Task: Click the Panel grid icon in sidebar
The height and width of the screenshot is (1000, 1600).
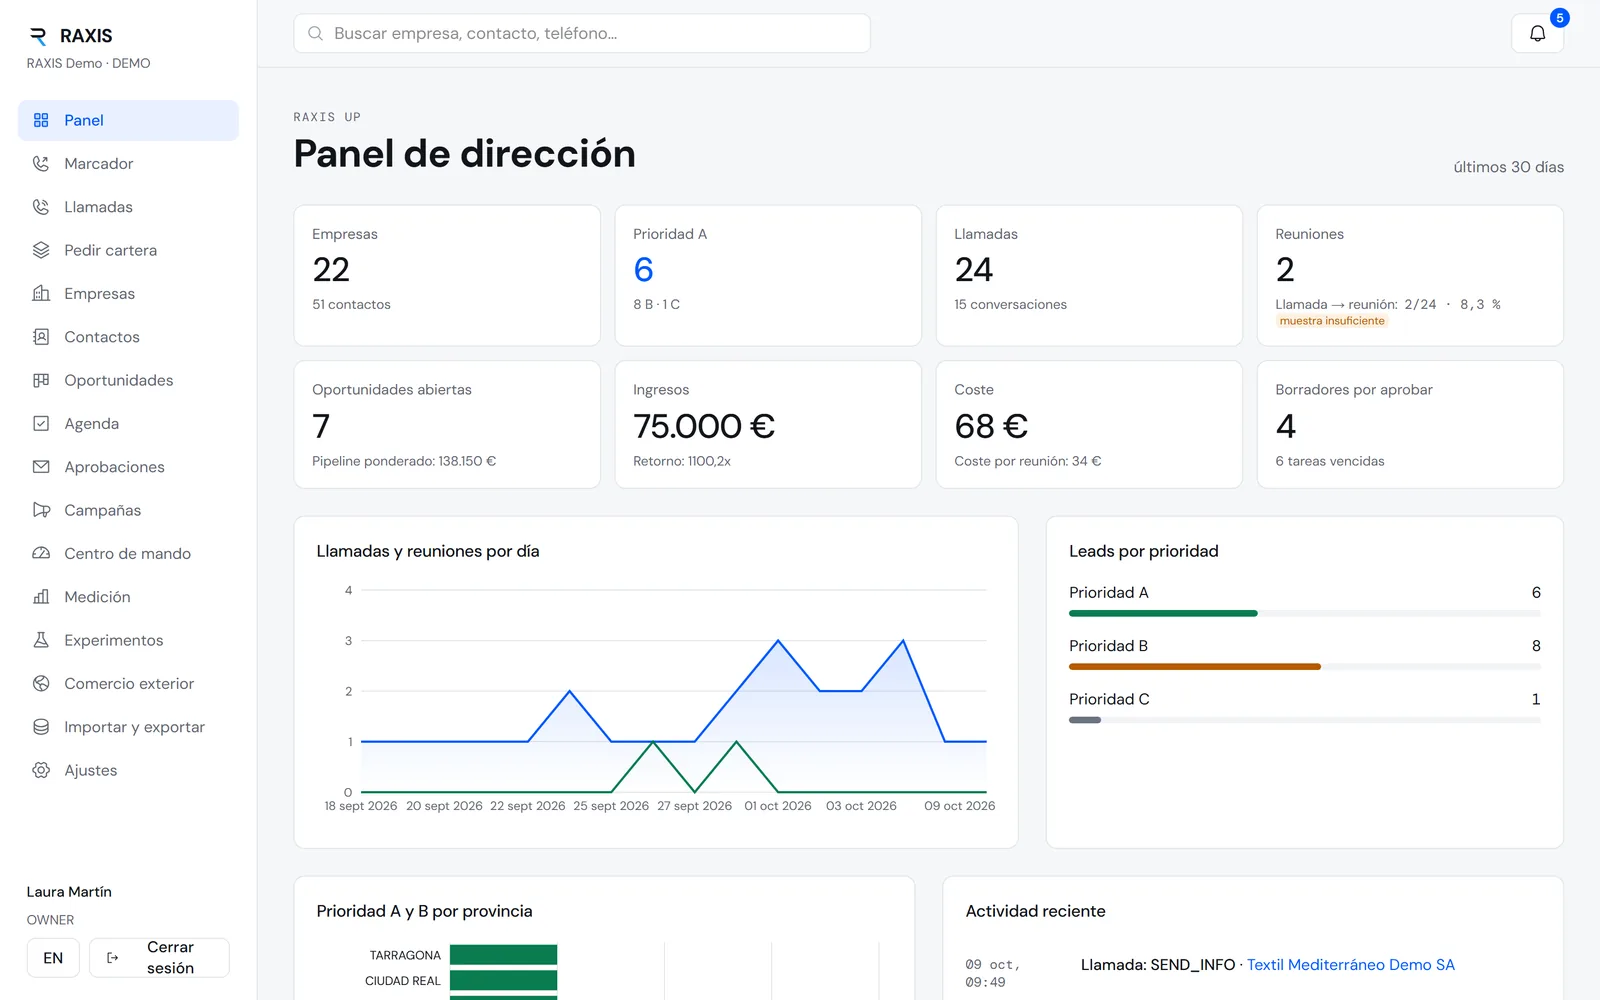Action: point(41,120)
